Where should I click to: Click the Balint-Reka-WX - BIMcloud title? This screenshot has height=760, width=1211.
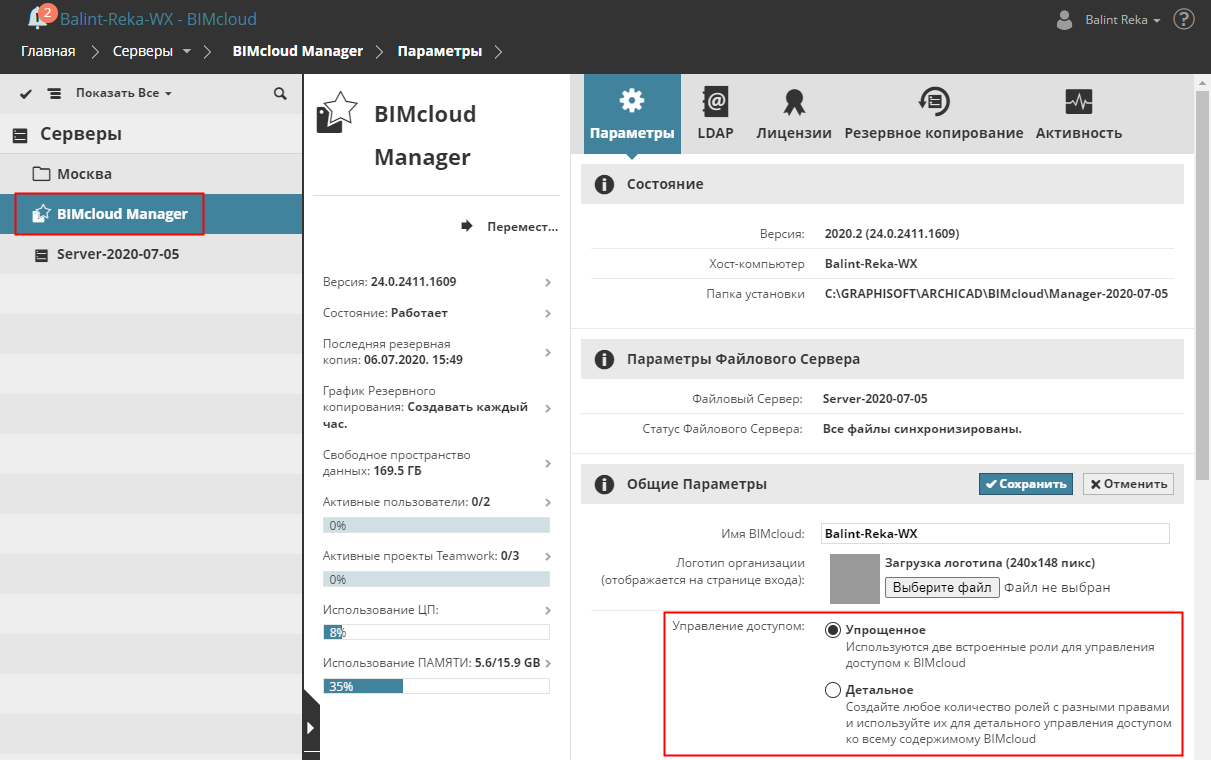(x=159, y=19)
